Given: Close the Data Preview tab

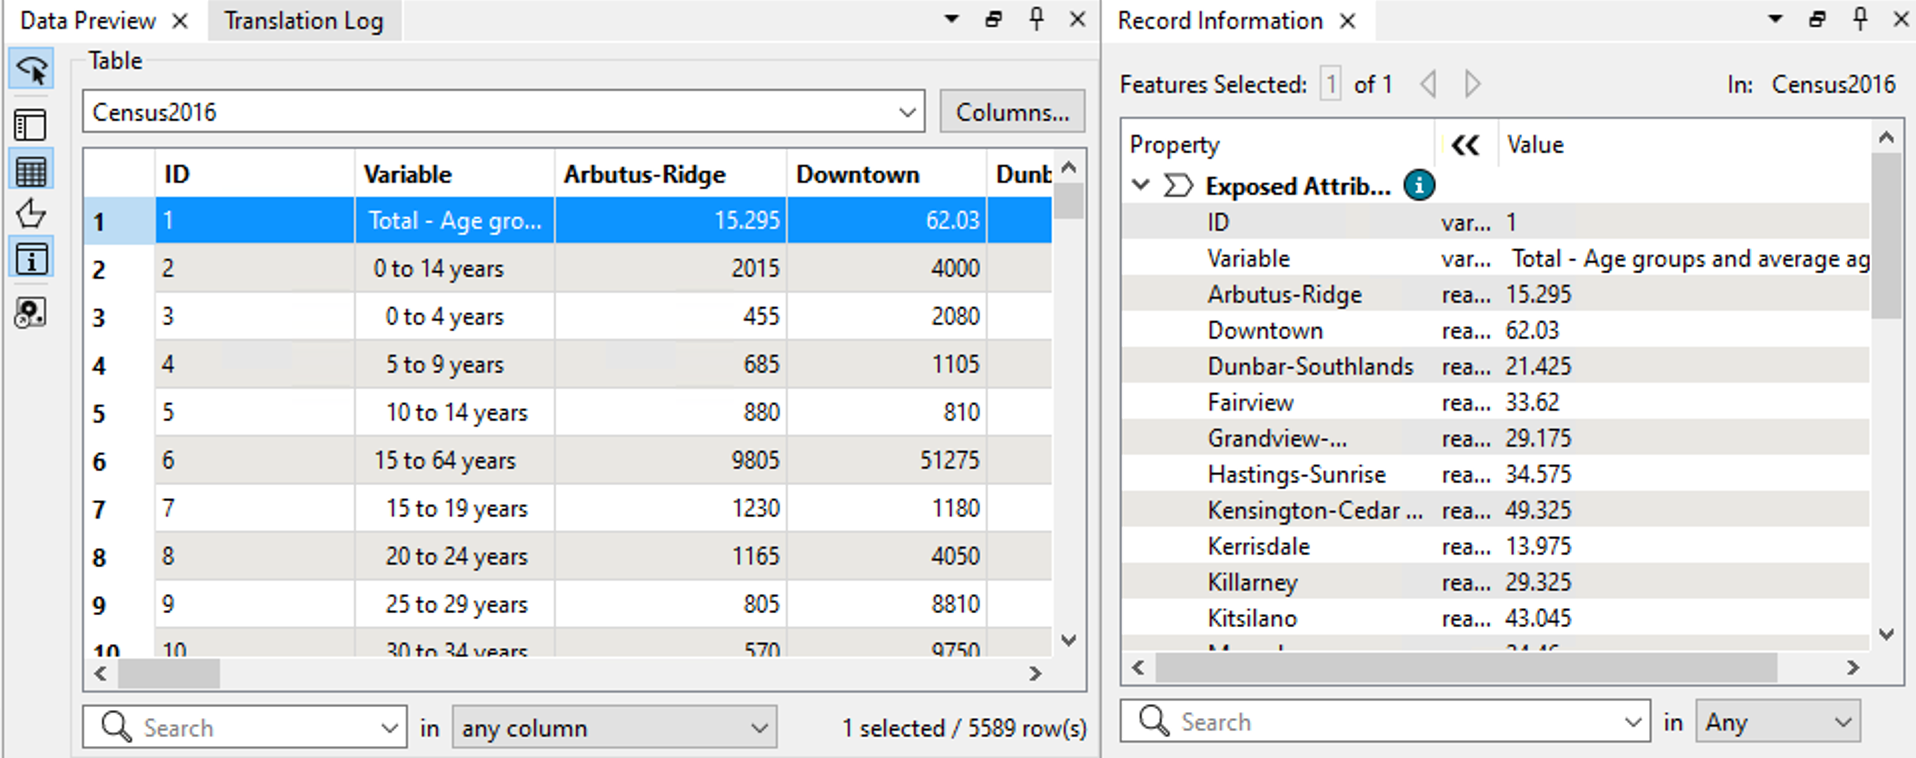Looking at the screenshot, I should 180,21.
